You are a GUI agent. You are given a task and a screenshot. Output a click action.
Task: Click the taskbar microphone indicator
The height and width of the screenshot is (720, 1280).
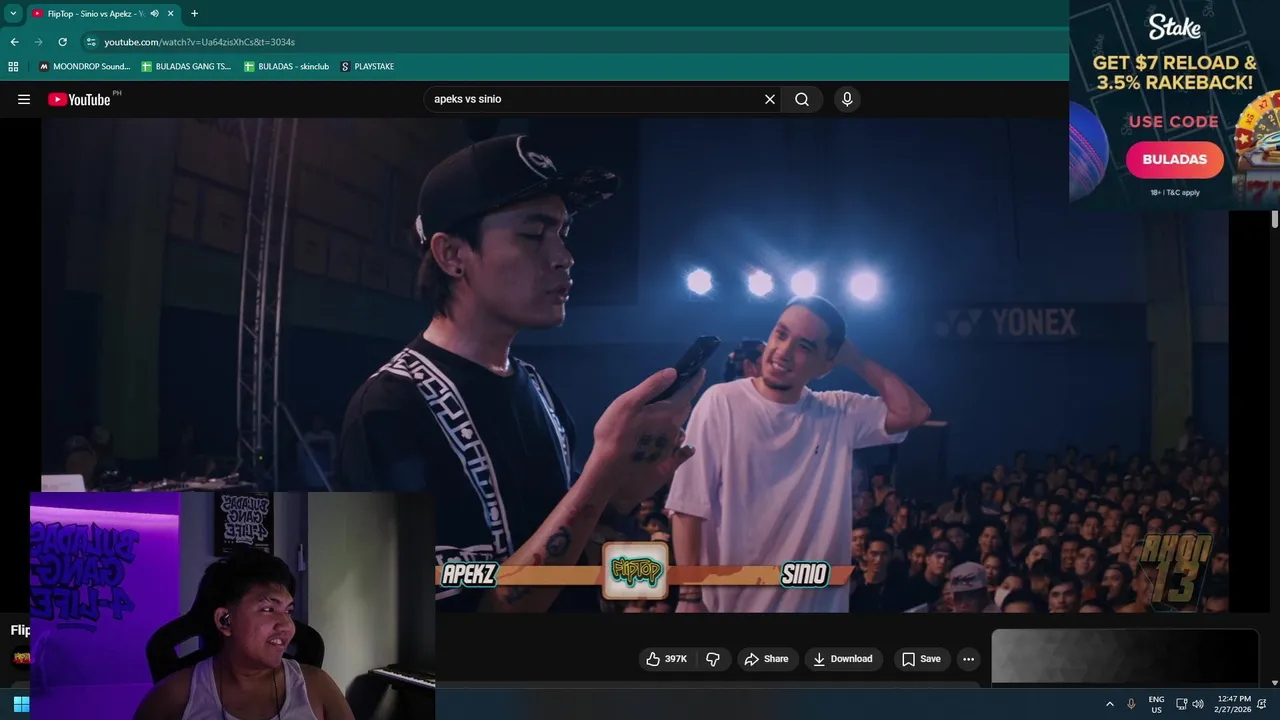(1131, 704)
